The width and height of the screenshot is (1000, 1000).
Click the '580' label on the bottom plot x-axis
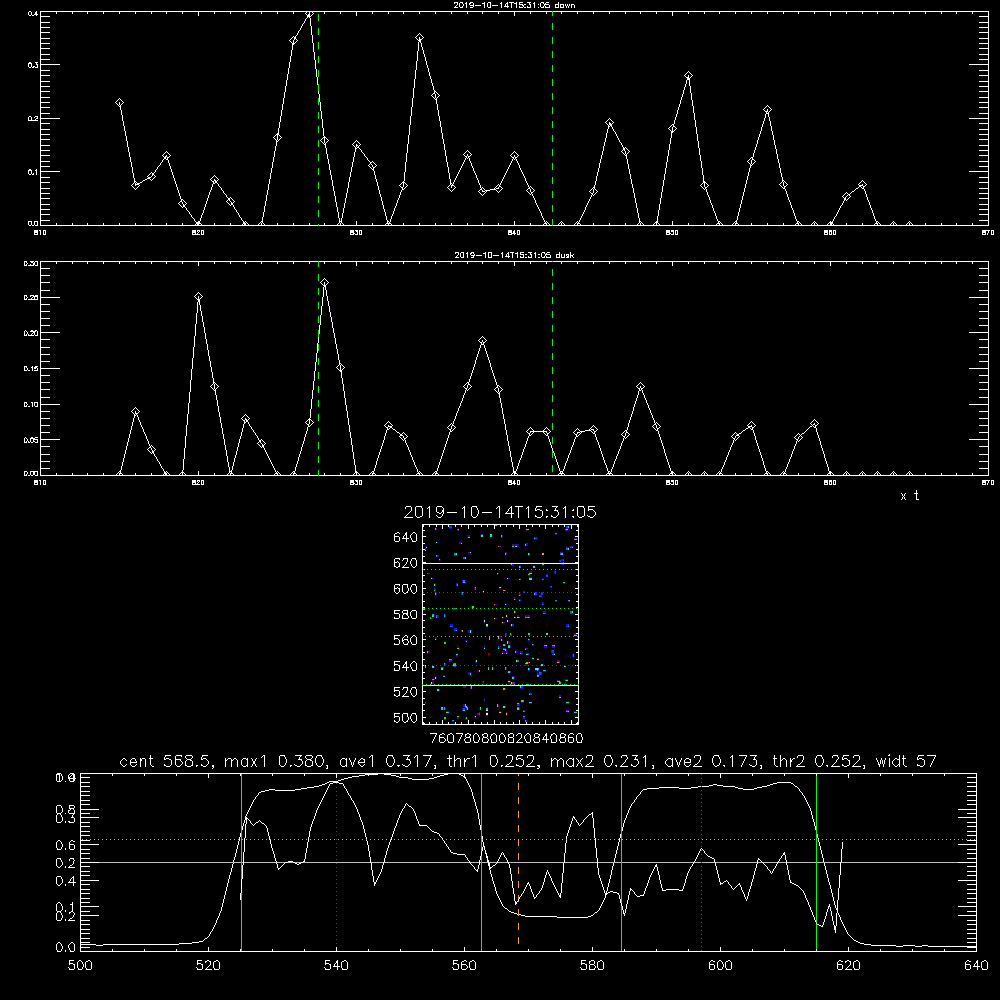(x=592, y=966)
